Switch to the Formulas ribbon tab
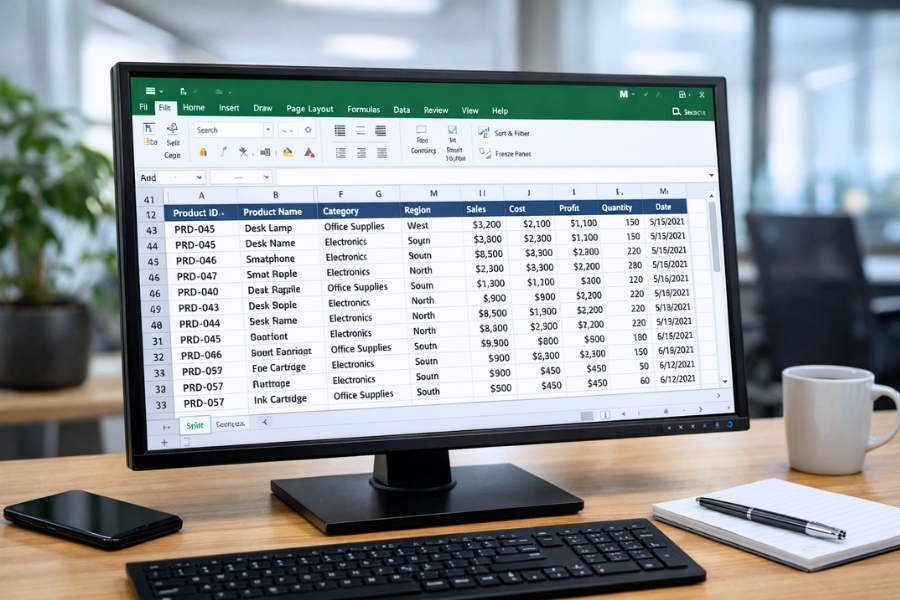Screen dimensions: 900x600 click(363, 109)
